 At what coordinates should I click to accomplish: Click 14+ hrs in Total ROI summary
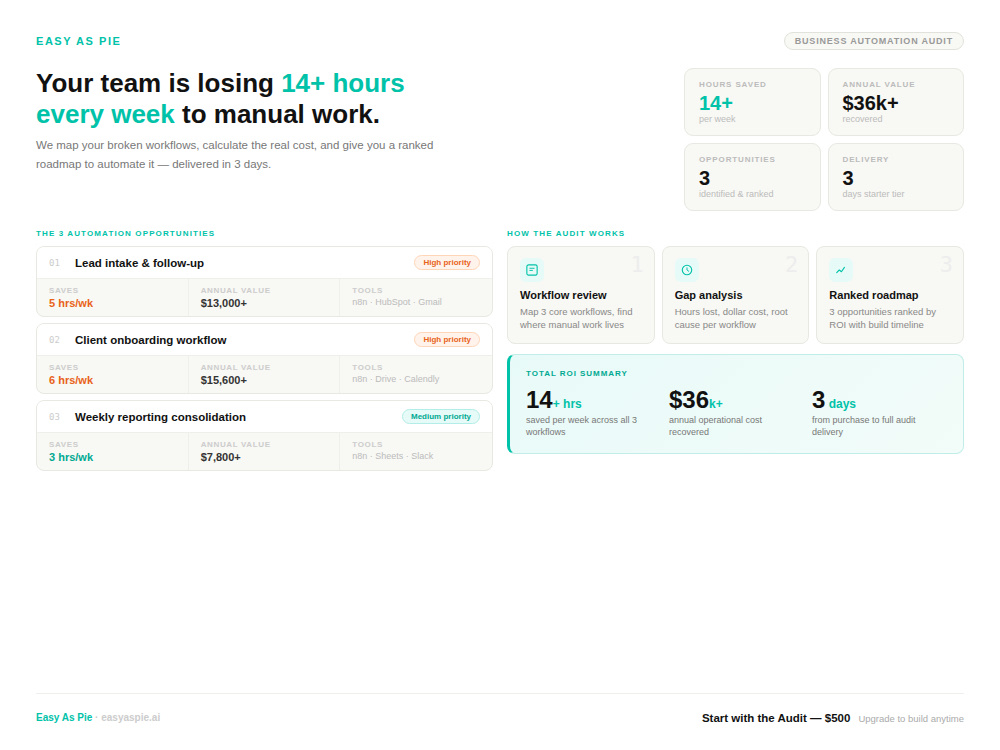(553, 401)
